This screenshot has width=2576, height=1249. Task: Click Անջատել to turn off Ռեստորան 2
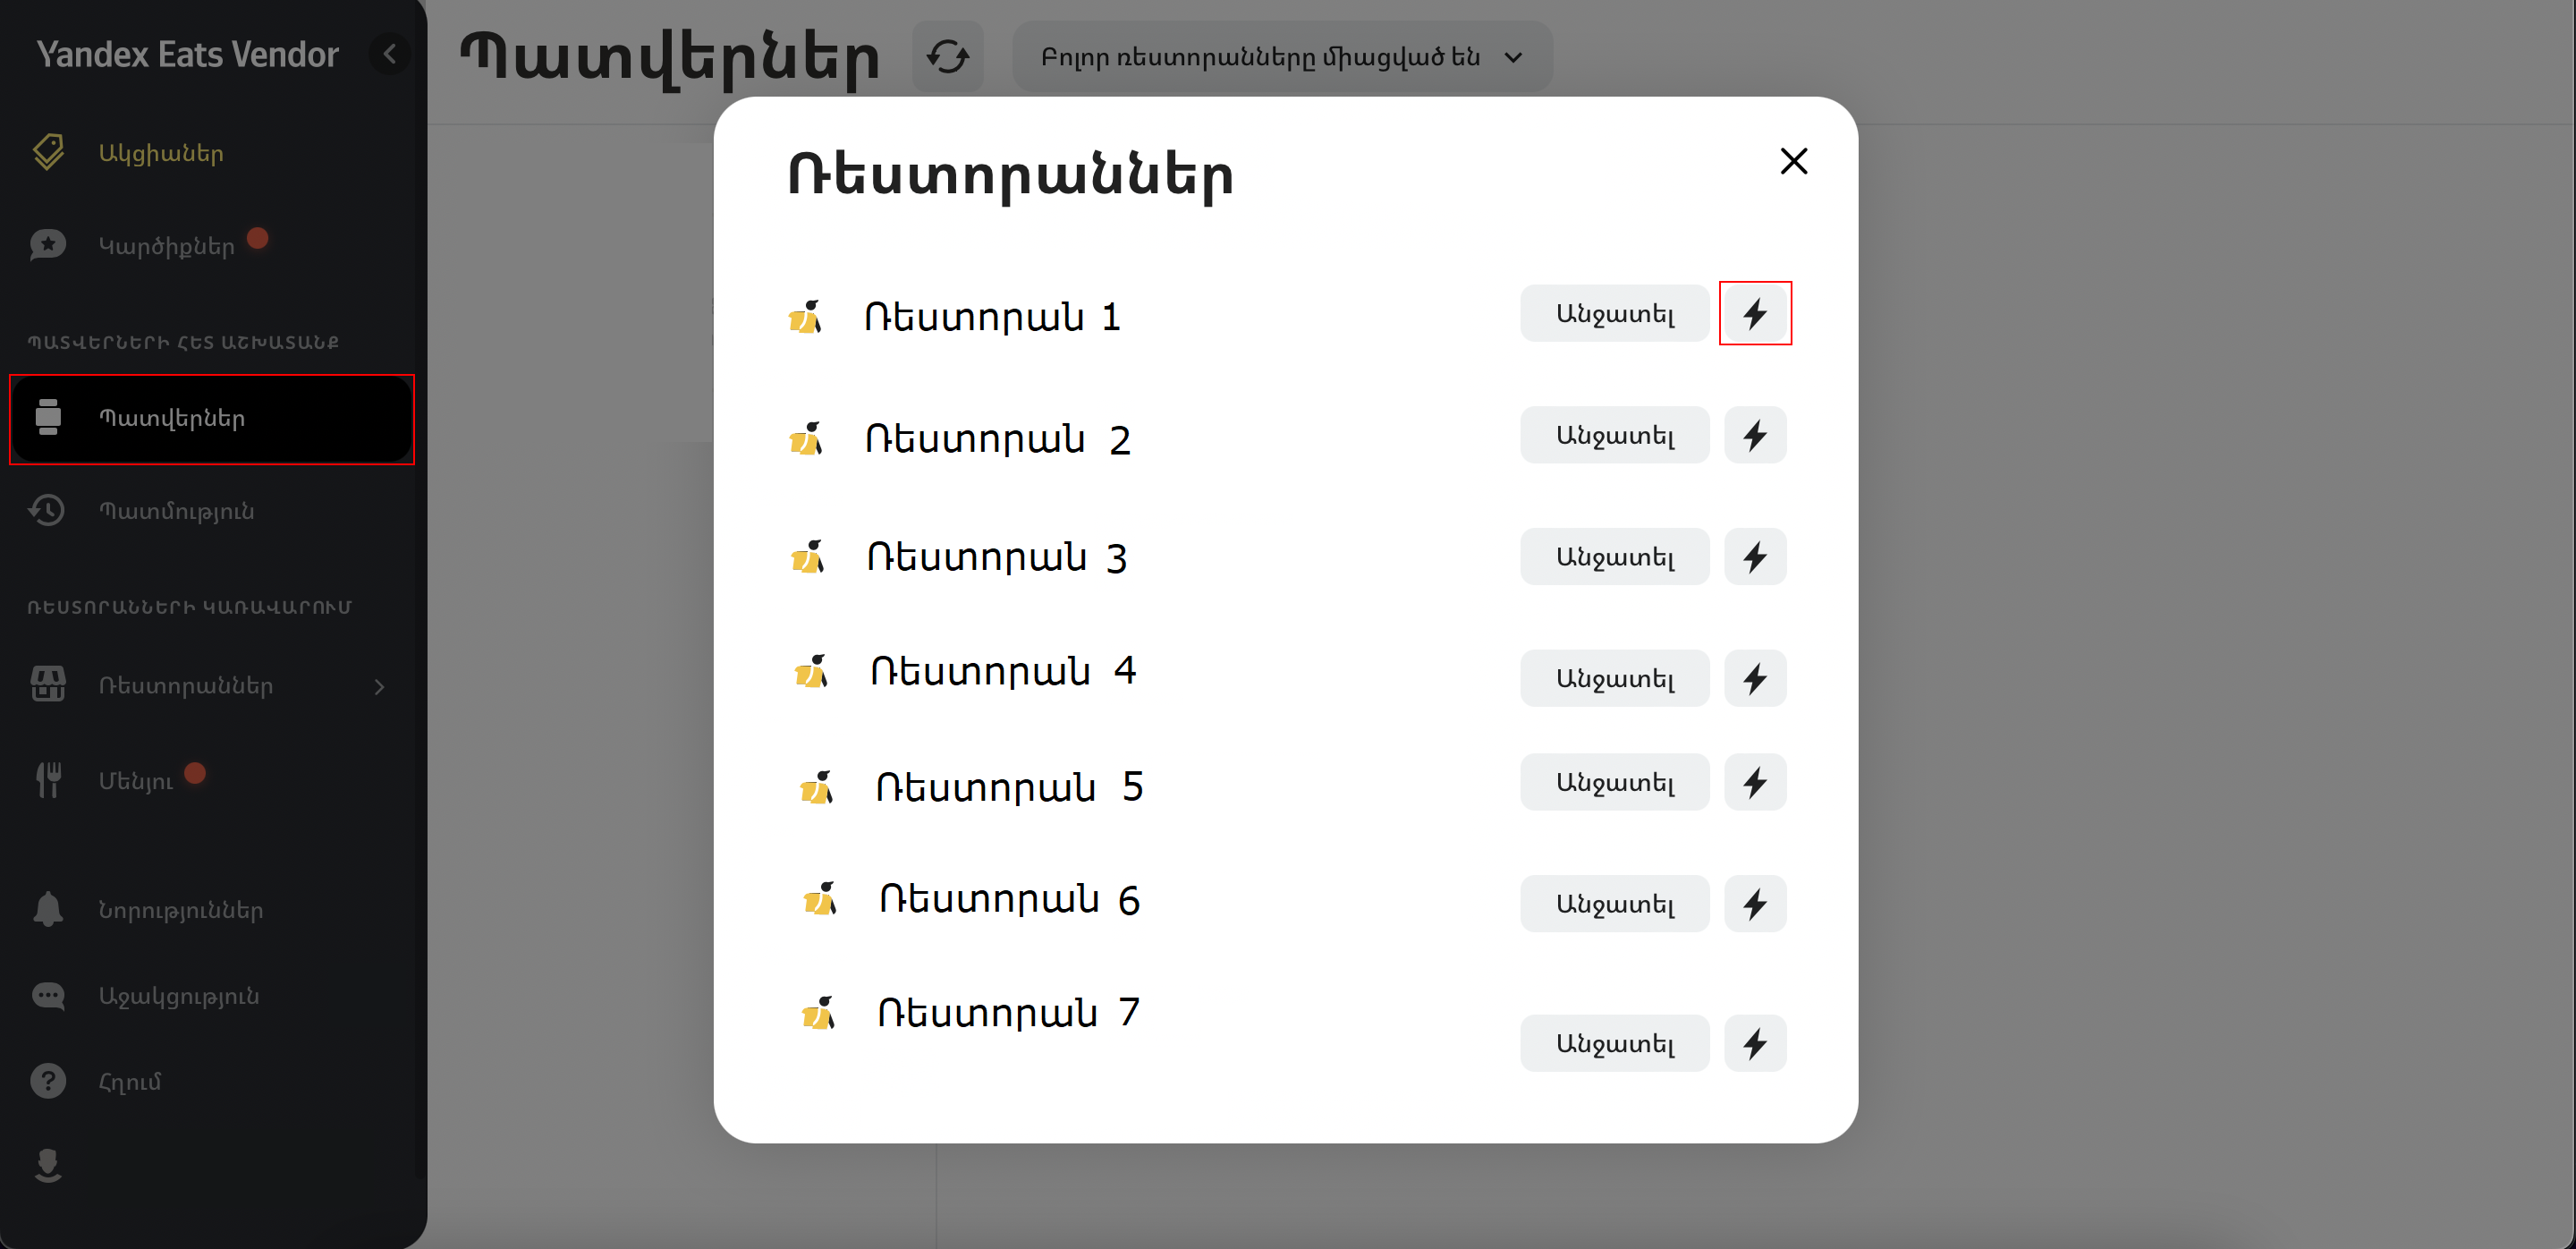[x=1614, y=436]
